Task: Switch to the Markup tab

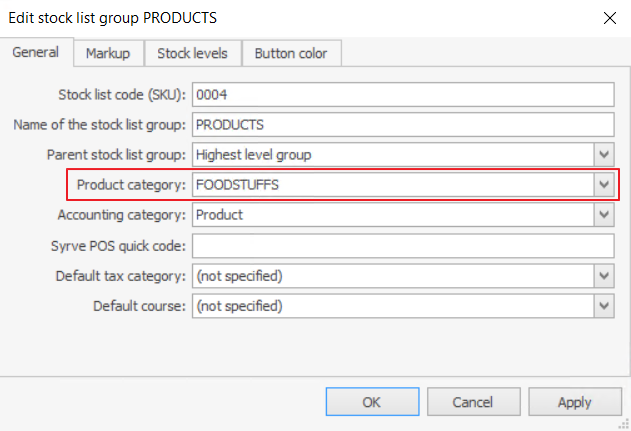Action: tap(108, 53)
